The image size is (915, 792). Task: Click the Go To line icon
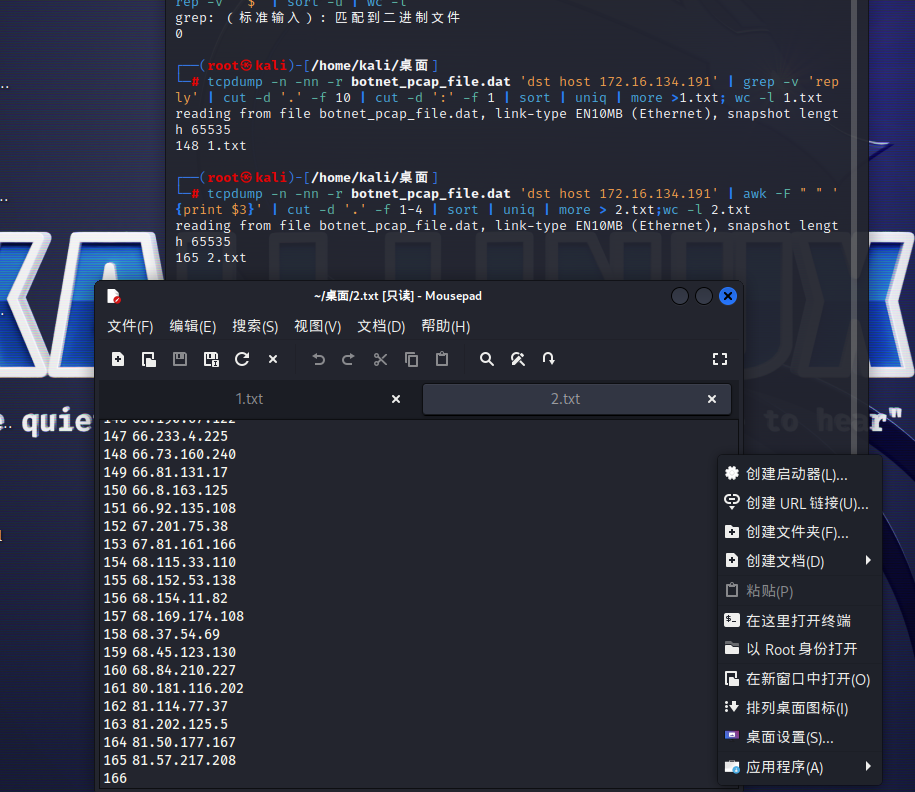point(549,359)
